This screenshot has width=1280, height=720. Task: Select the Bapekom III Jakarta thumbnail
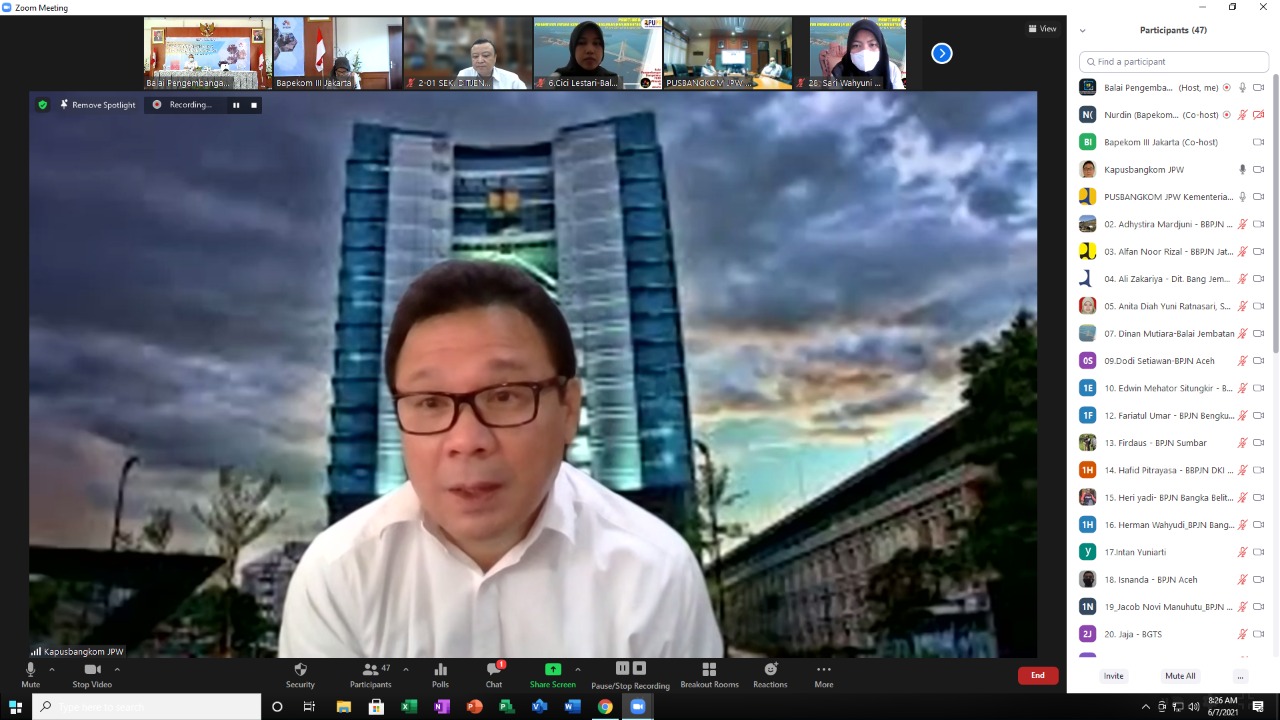338,53
